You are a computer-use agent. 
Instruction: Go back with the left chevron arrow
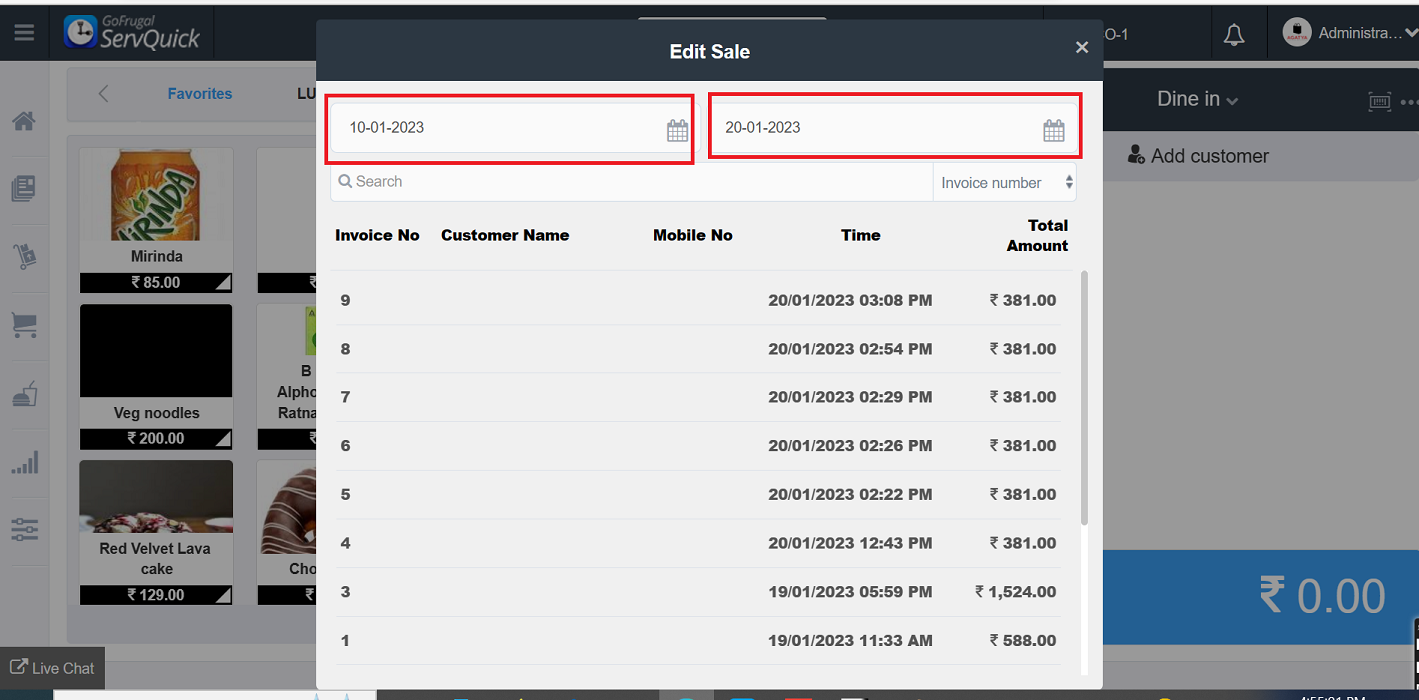[103, 94]
